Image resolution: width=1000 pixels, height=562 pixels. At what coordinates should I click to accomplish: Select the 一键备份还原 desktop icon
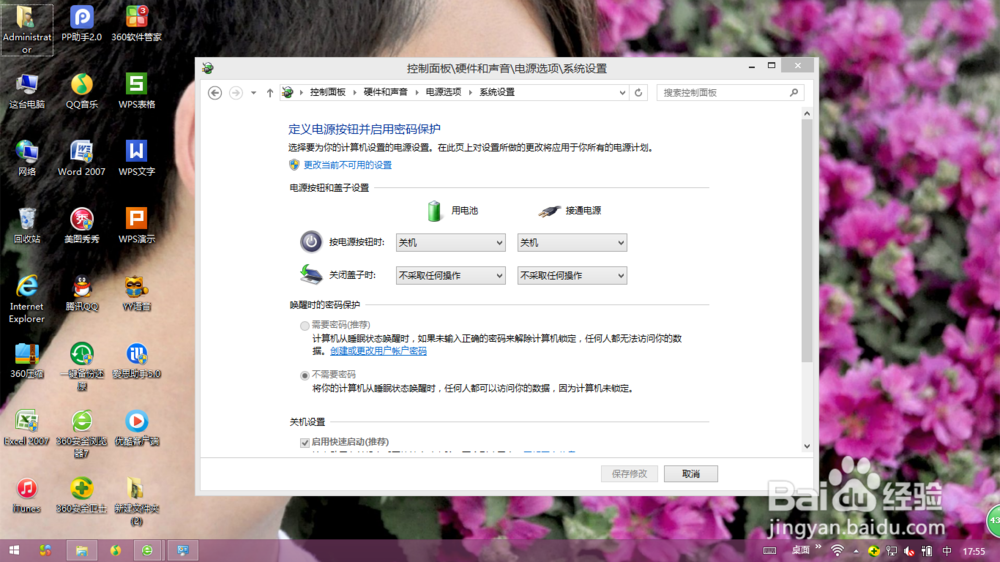[x=82, y=366]
